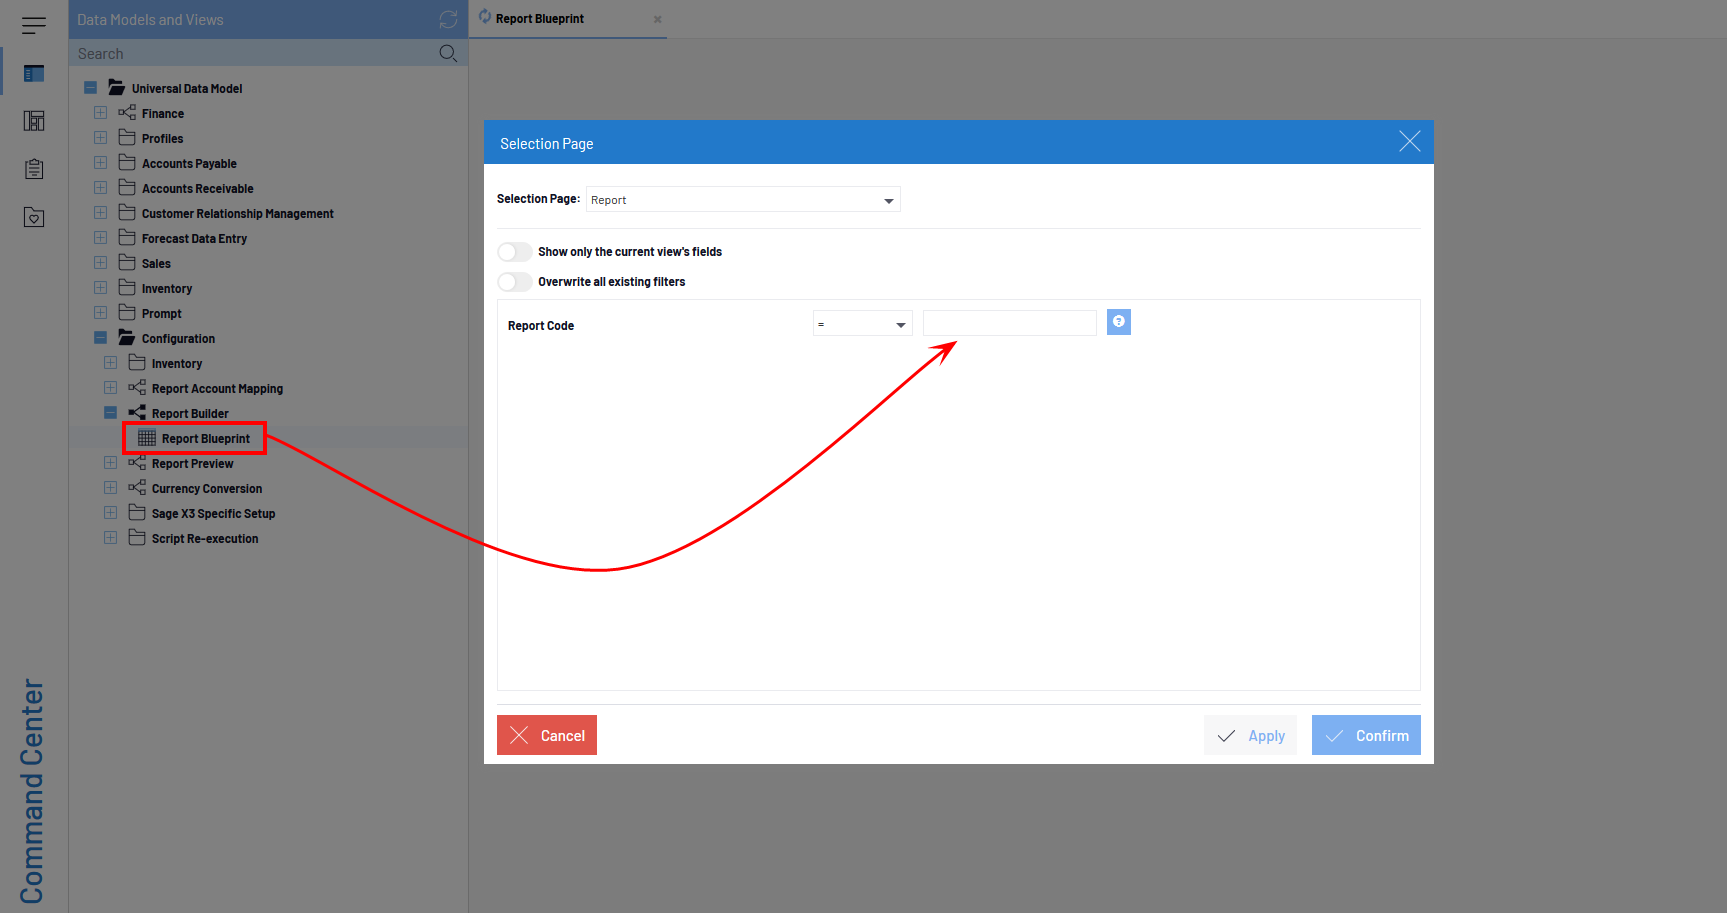Viewport: 1727px width, 913px height.
Task: Open the hamburger menu icon
Action: 34,25
